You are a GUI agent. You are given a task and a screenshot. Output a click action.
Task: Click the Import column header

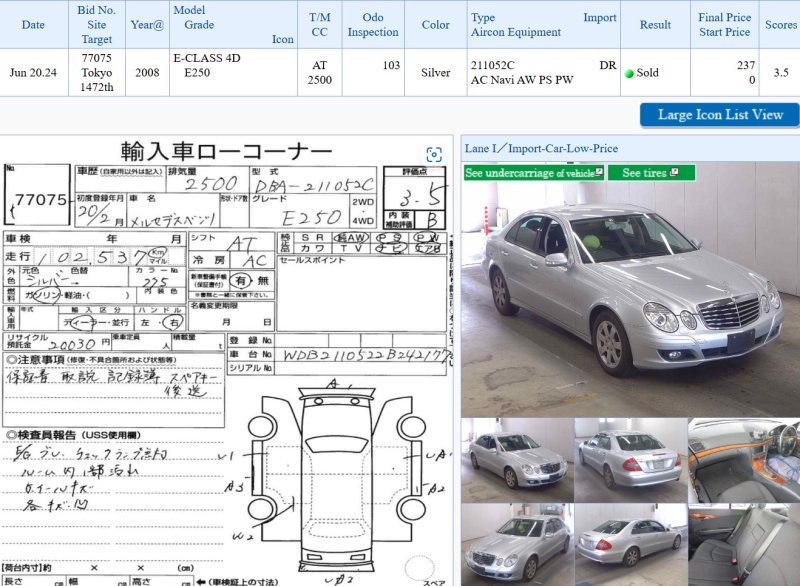point(600,17)
